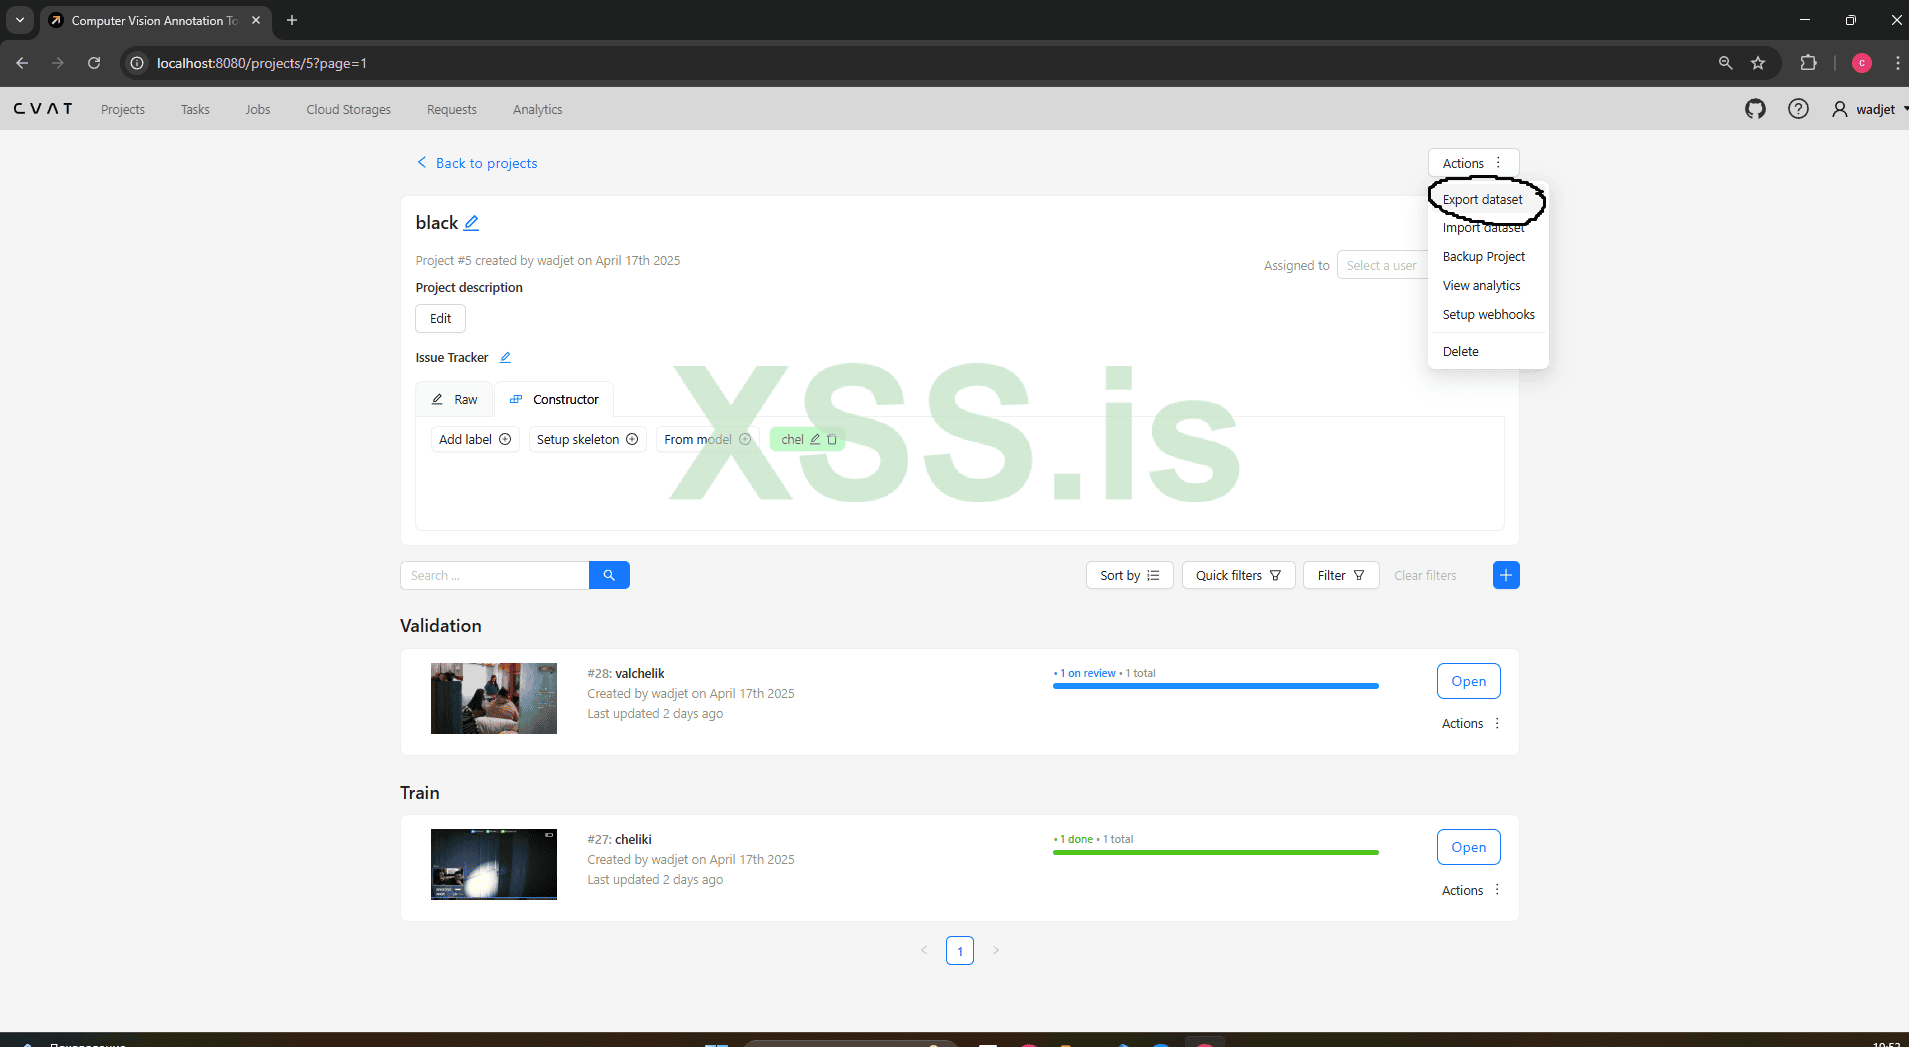Delete the chel label trash icon
The height and width of the screenshot is (1047, 1909).
click(832, 439)
